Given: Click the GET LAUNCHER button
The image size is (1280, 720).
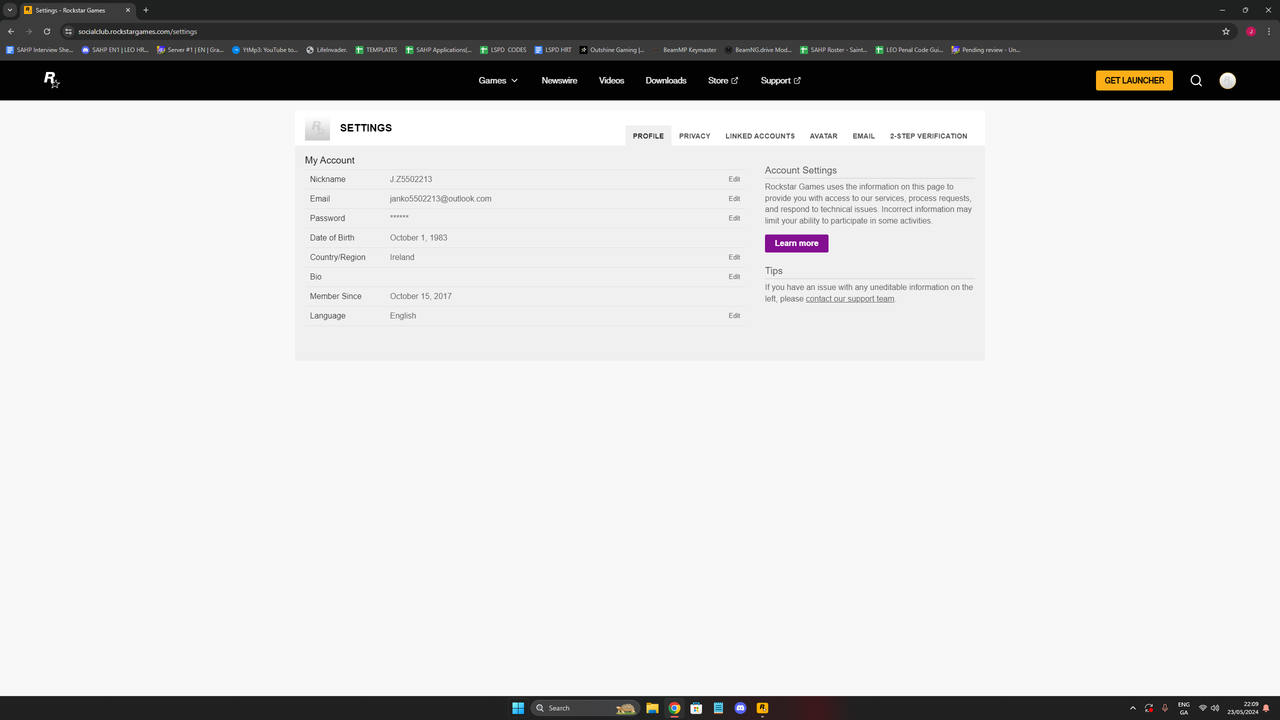Looking at the screenshot, I should coord(1134,81).
